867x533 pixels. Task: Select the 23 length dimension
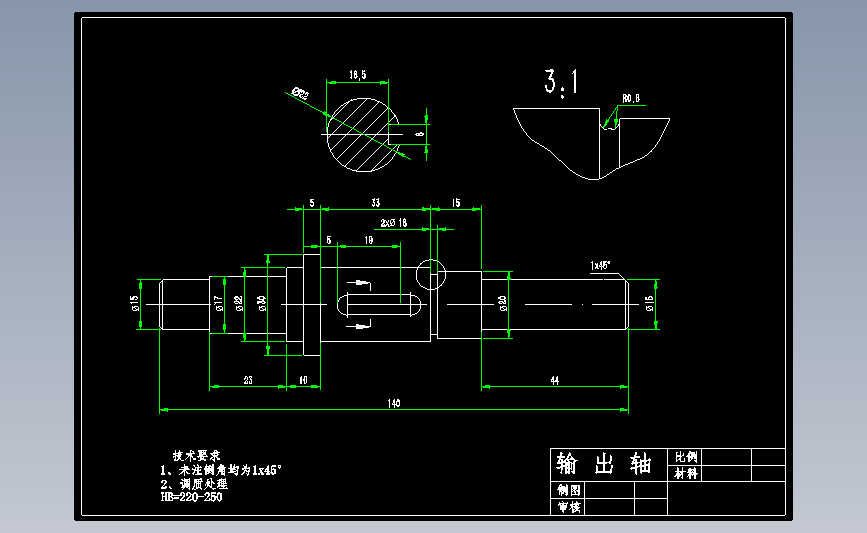[248, 380]
